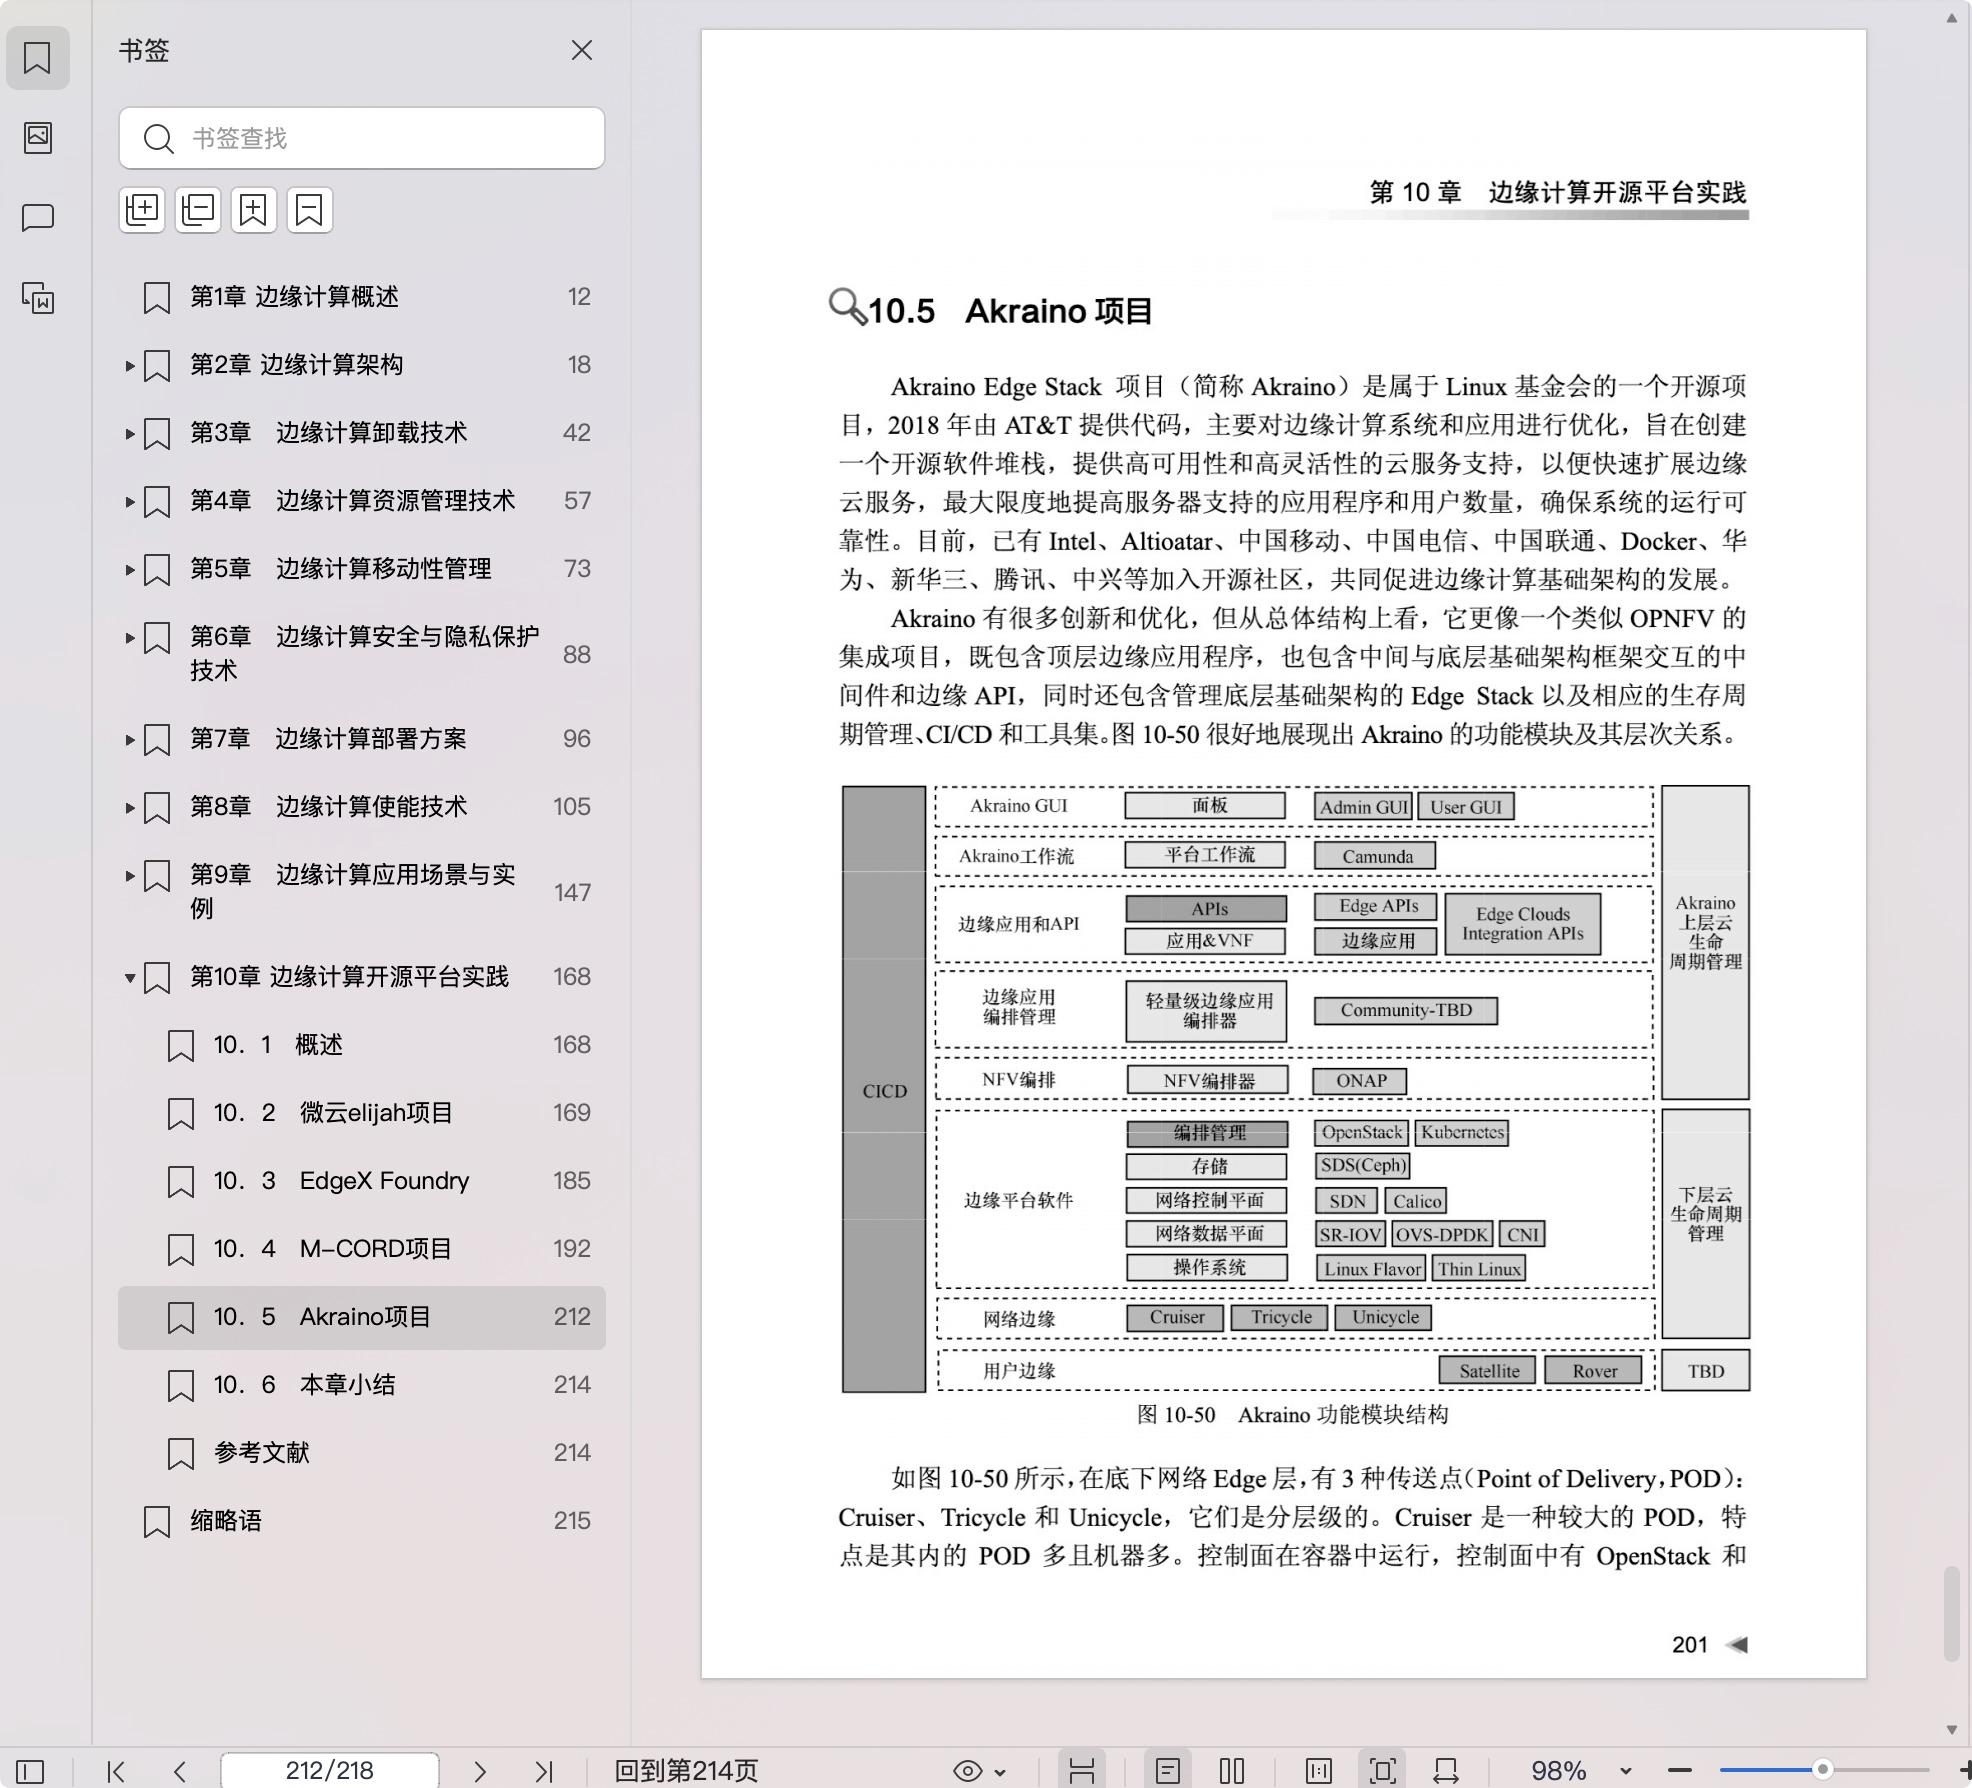Open the thumbnails panel icon in the sidebar
This screenshot has width=1972, height=1788.
coord(37,137)
